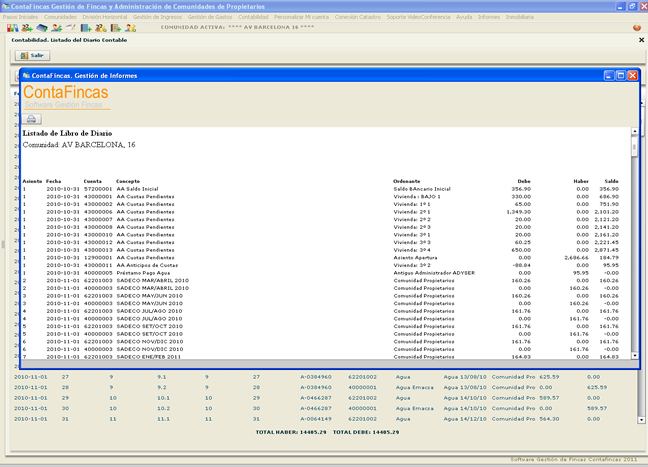Screen dimensions: 648x467
Task: Close the Gestión de Informes window
Action: click(x=632, y=75)
